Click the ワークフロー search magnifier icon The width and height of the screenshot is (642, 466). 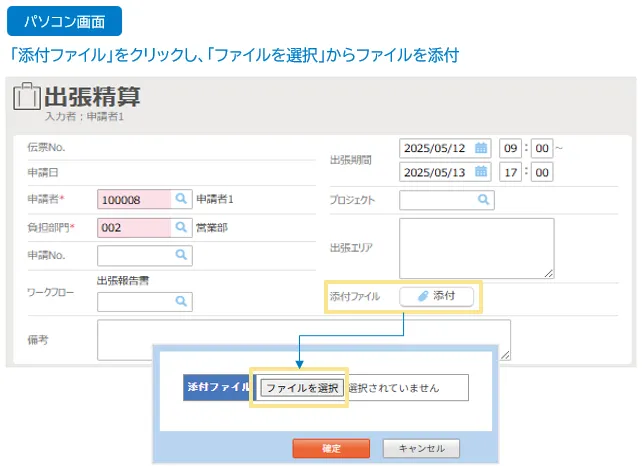point(181,301)
